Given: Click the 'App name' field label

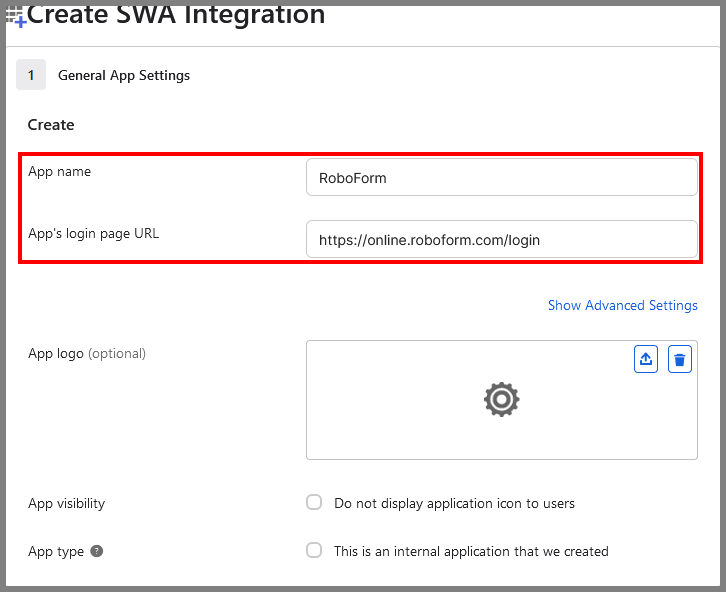Looking at the screenshot, I should click(x=60, y=172).
